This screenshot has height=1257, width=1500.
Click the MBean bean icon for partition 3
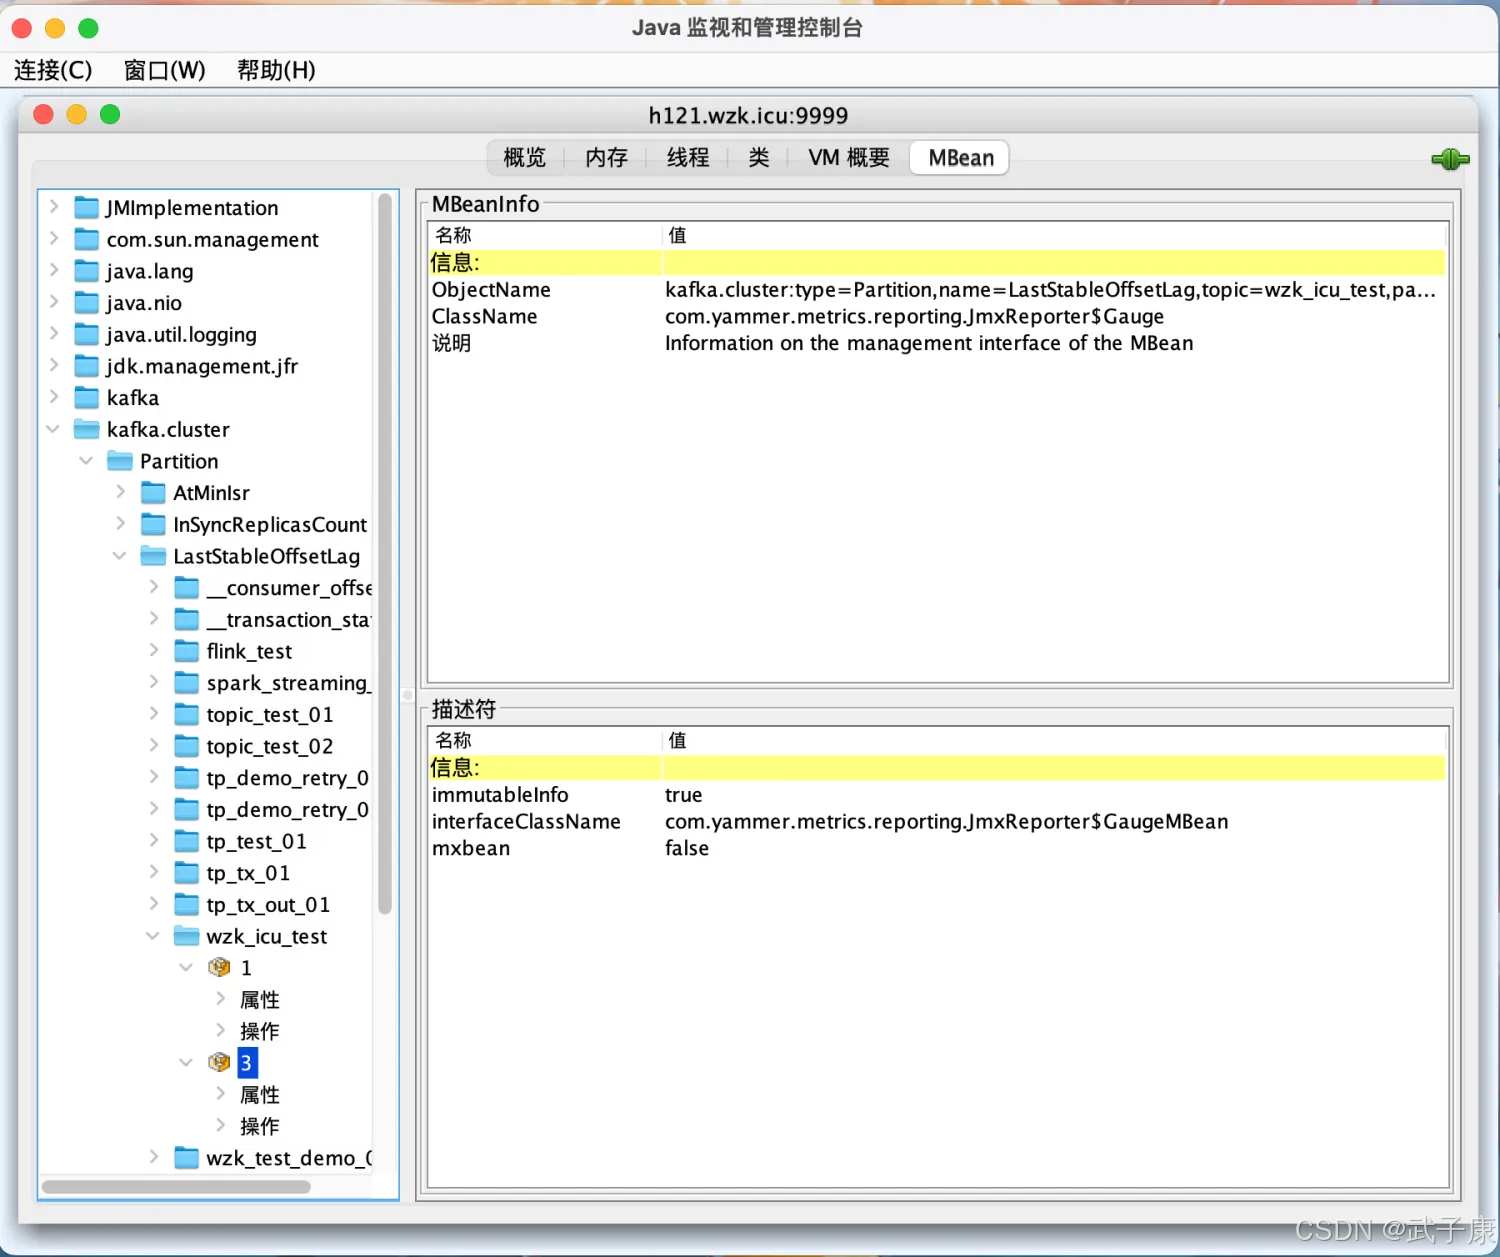pos(219,1063)
